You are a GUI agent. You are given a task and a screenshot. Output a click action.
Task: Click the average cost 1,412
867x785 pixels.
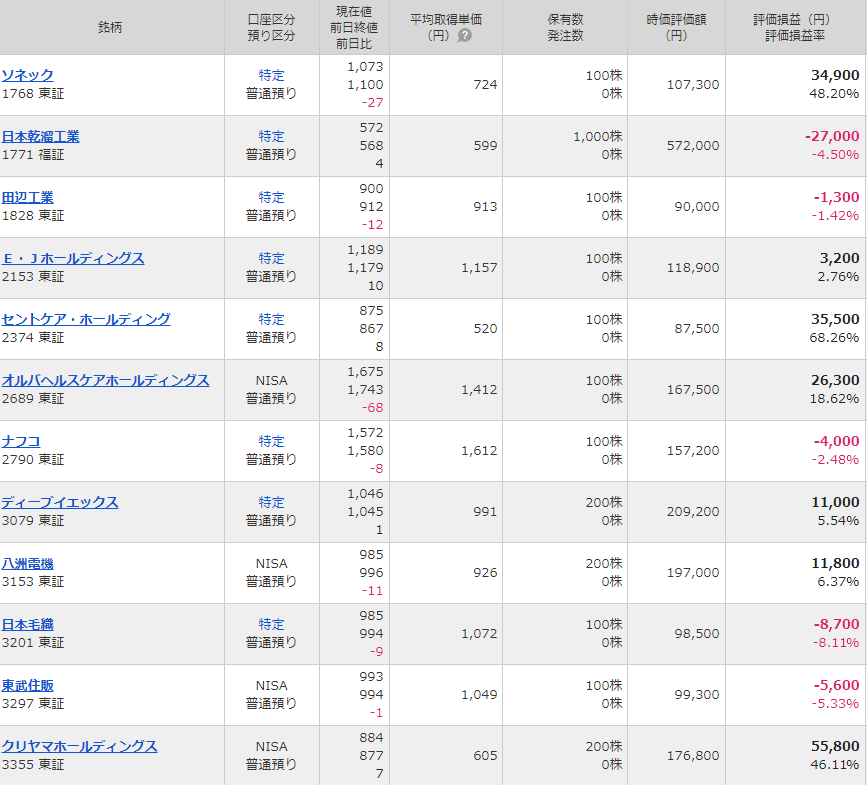pyautogui.click(x=479, y=390)
